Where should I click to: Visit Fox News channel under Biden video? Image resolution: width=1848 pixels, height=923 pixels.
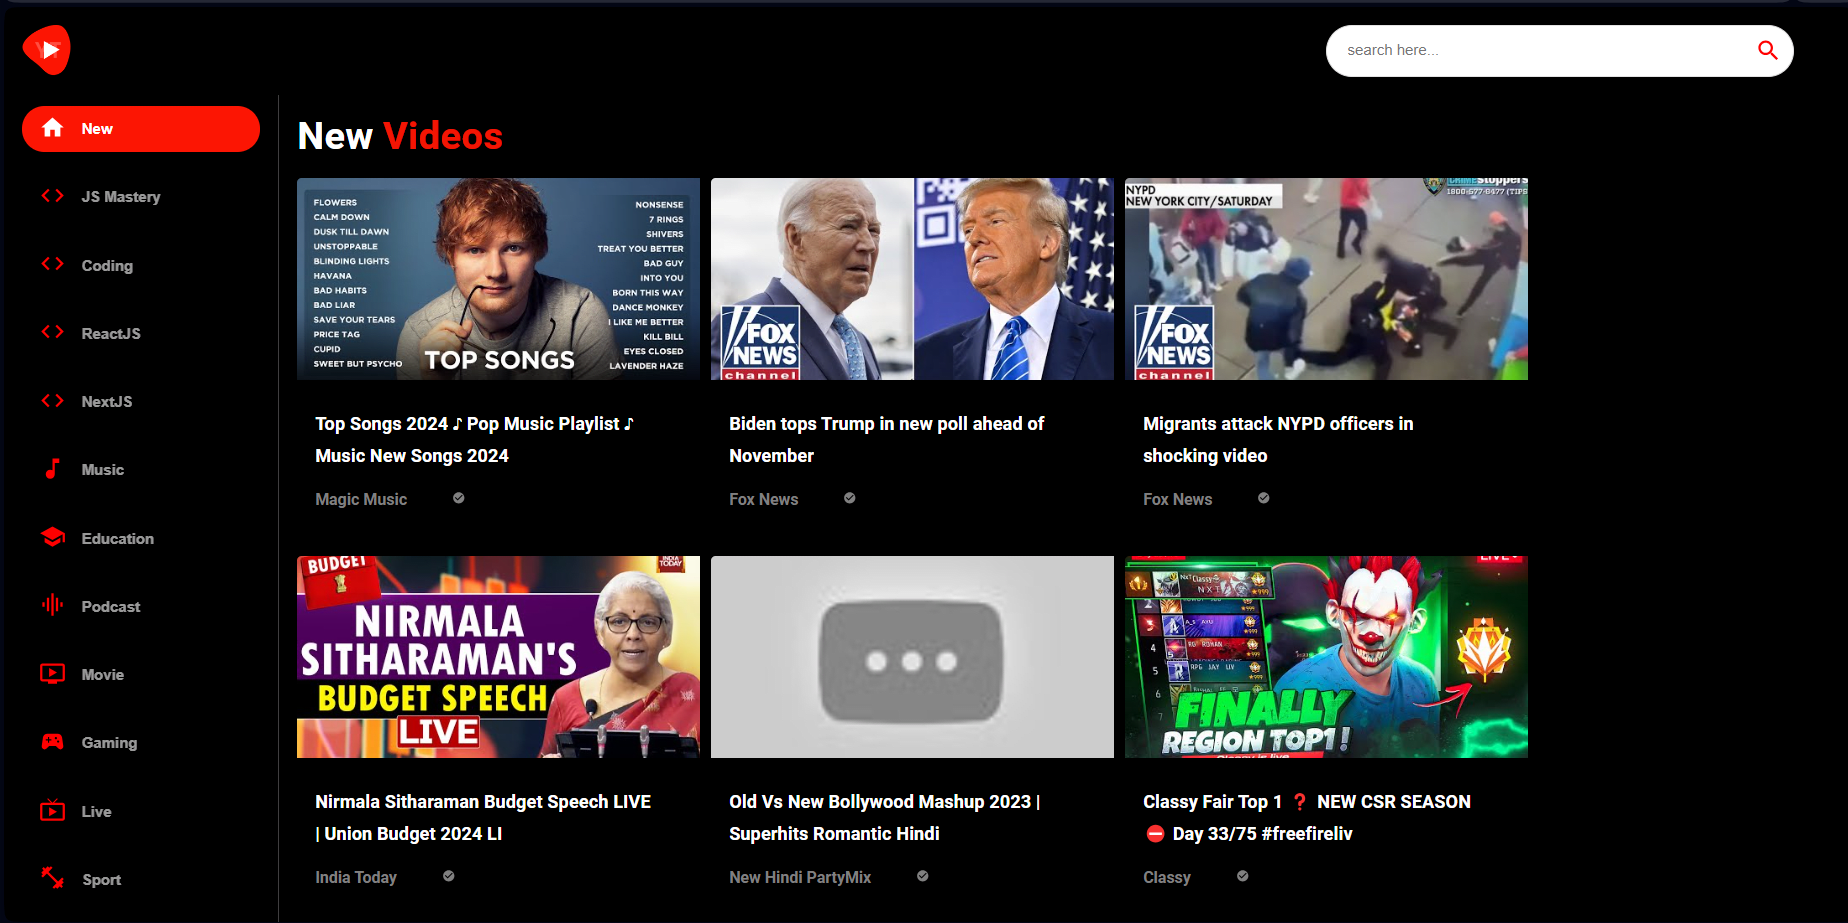click(764, 499)
